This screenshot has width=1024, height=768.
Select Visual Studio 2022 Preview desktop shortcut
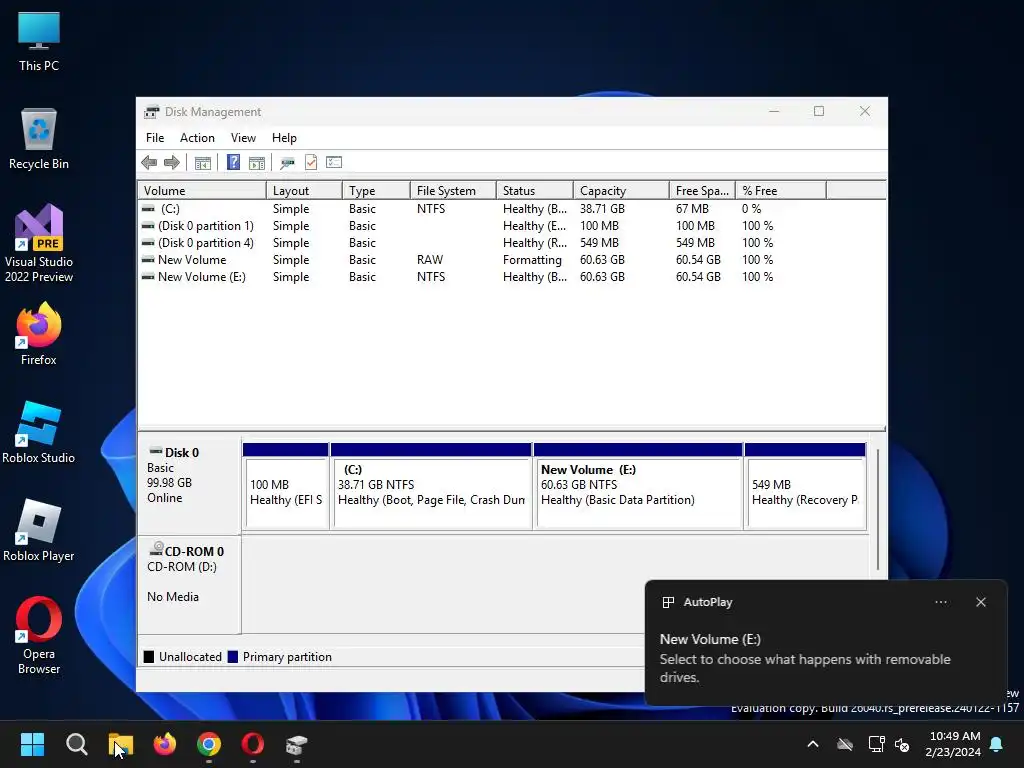(x=39, y=243)
